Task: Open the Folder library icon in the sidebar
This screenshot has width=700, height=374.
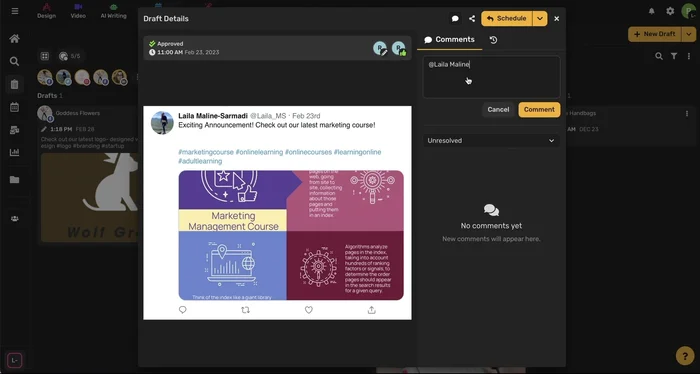Action: 14,179
